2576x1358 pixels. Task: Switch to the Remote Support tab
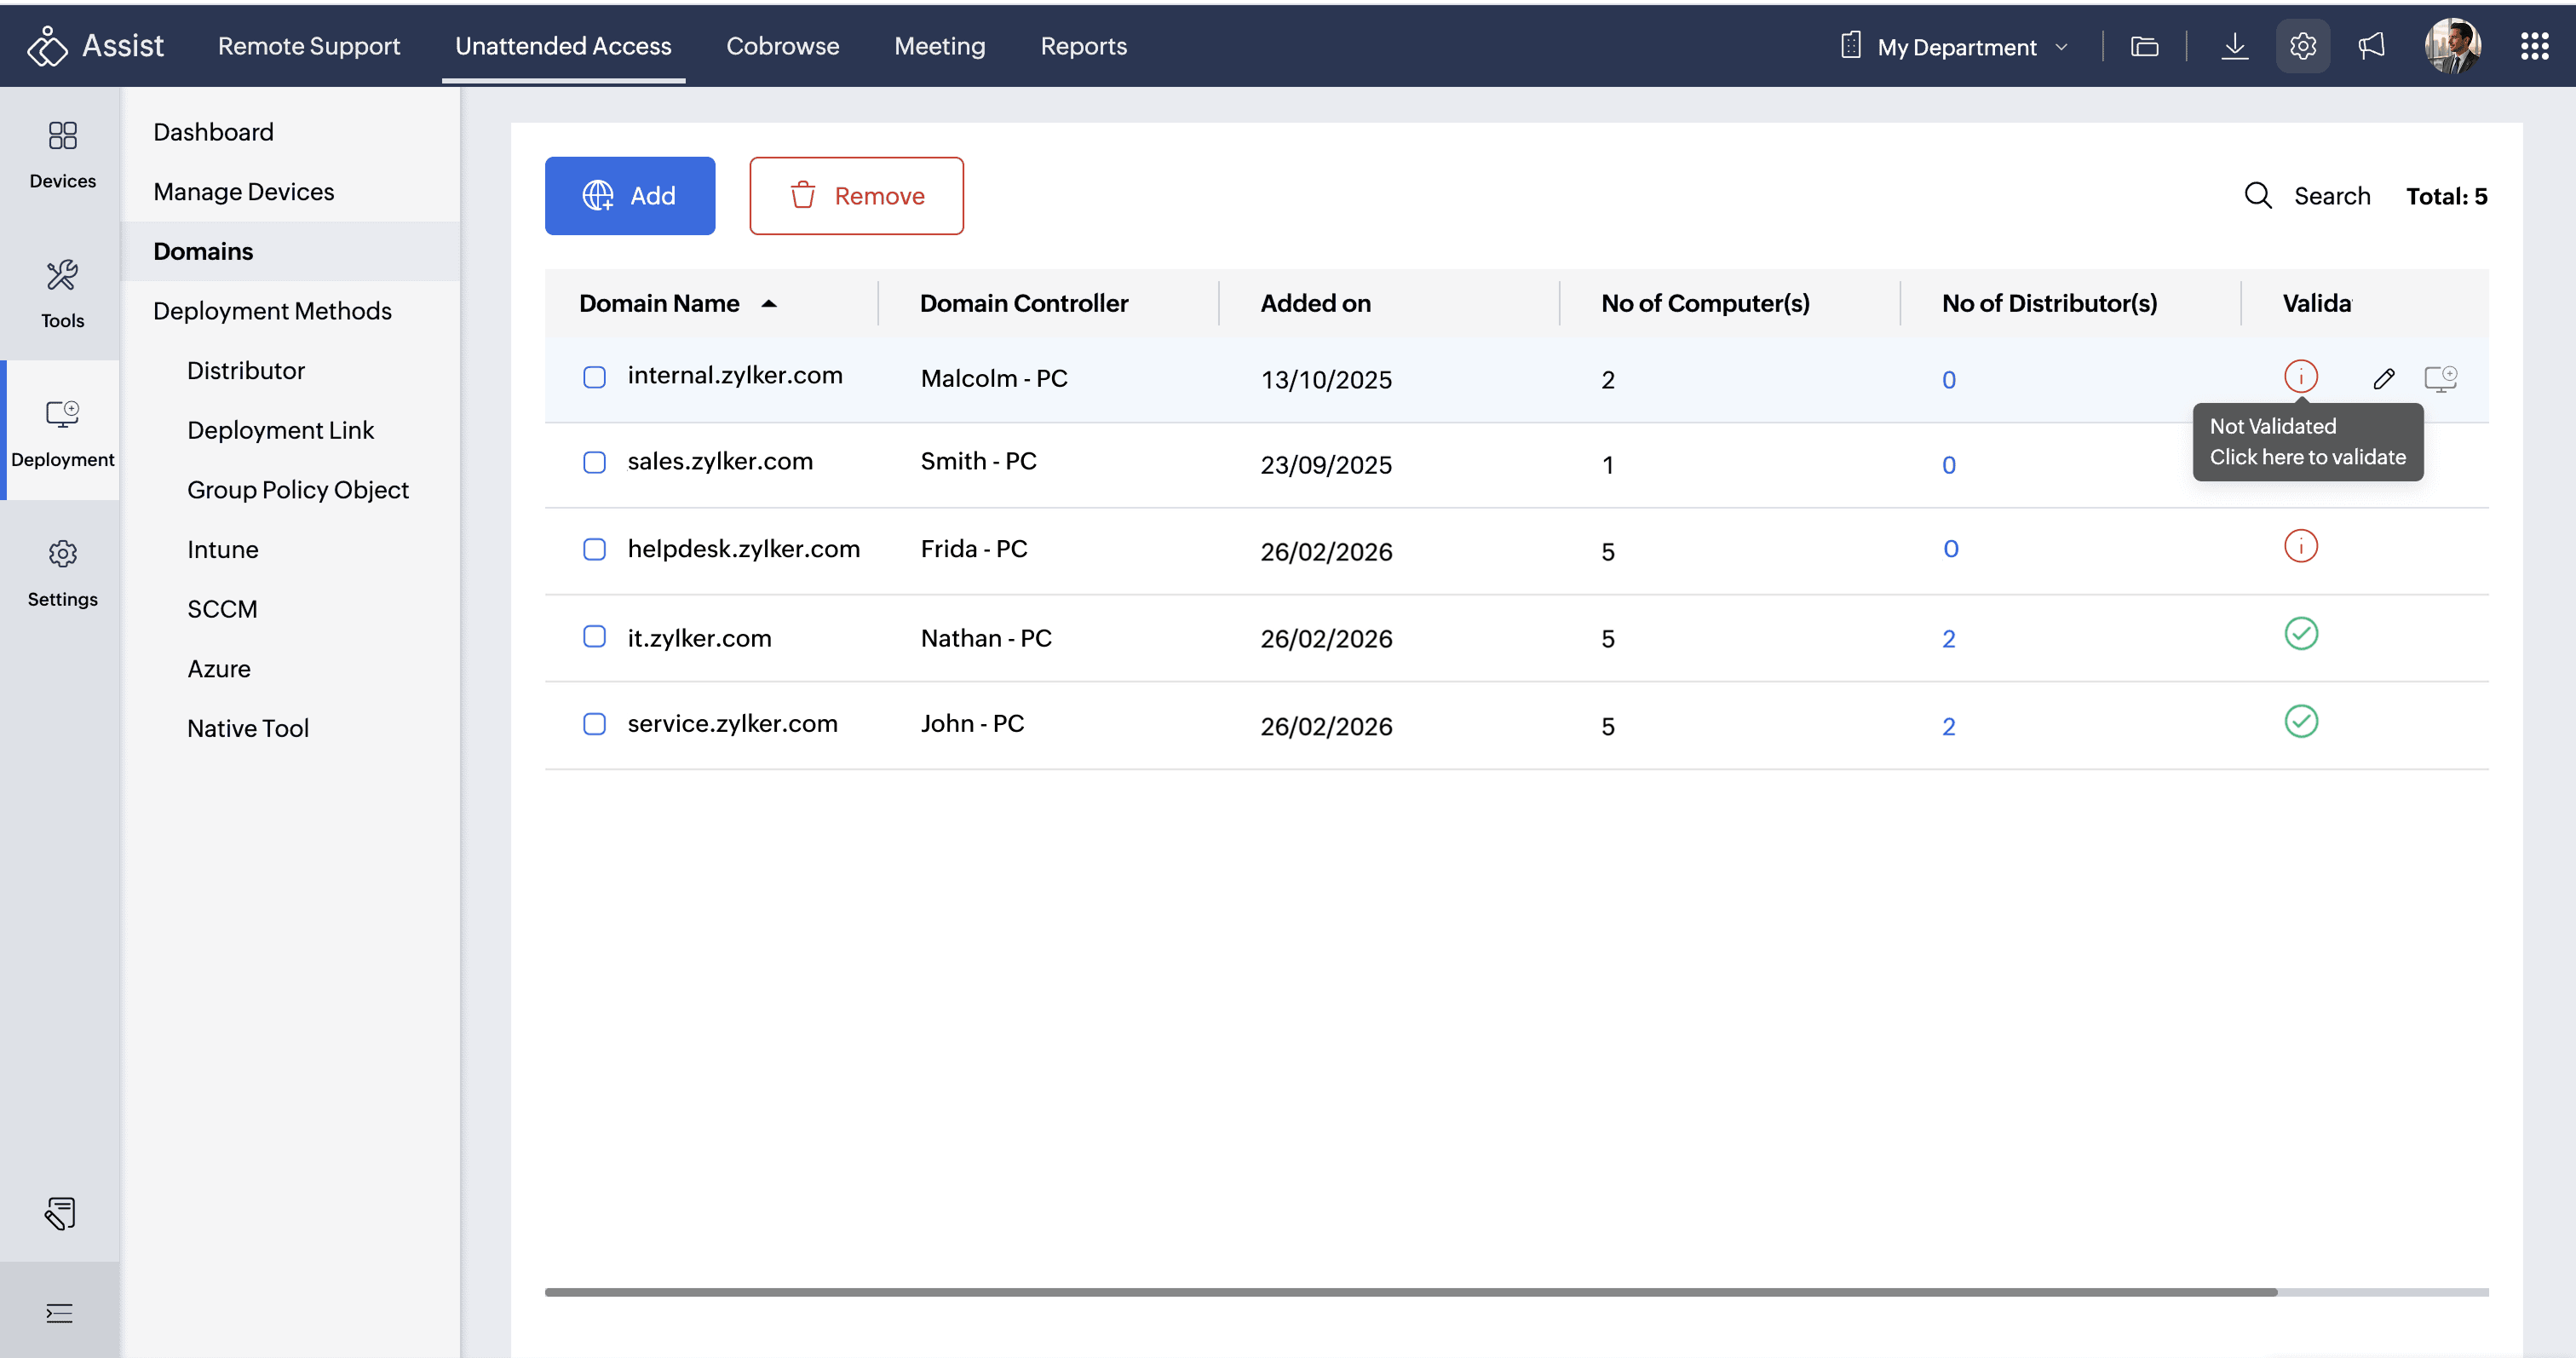[x=308, y=46]
